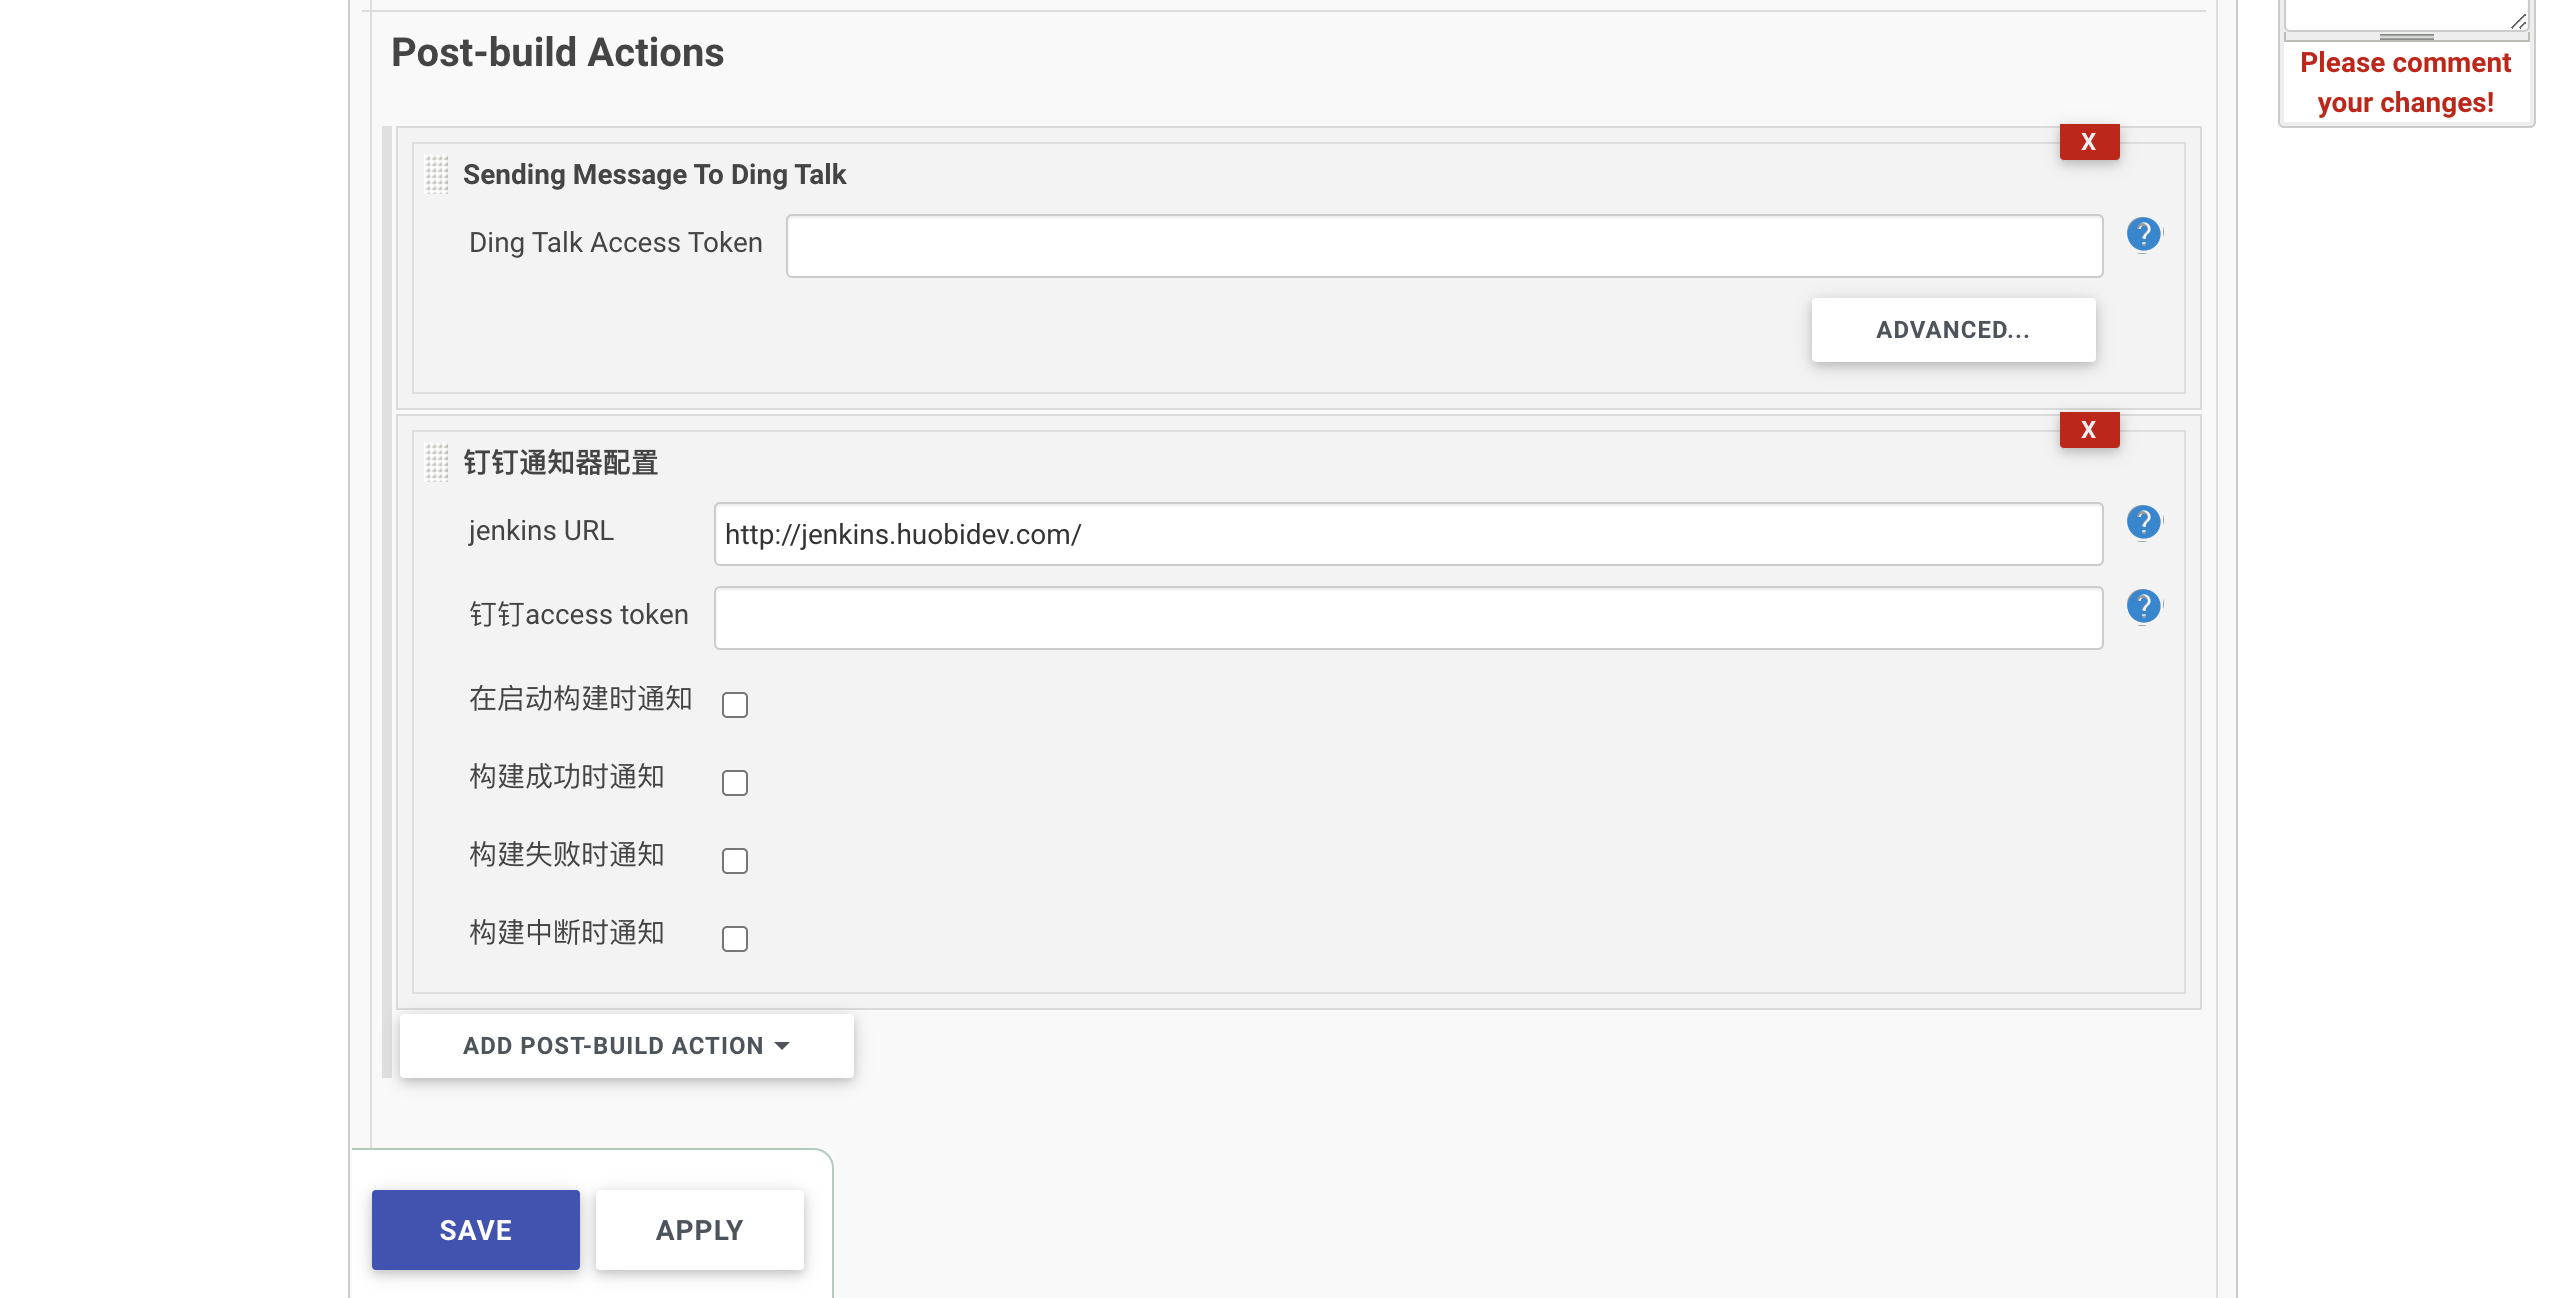Apply the current changes
The width and height of the screenshot is (2552, 1298).
coord(698,1229)
